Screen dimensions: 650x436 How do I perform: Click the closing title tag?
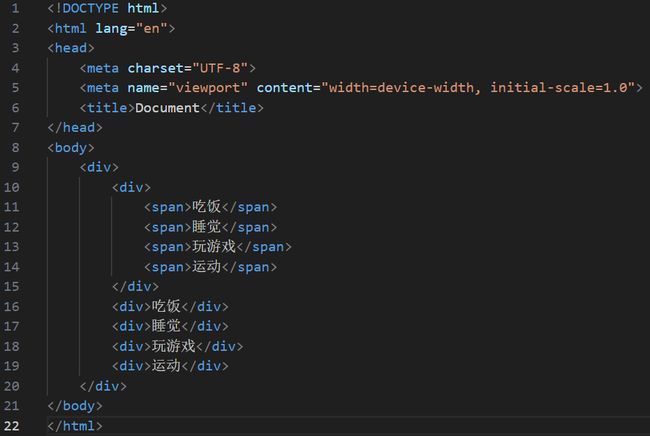click(x=232, y=108)
